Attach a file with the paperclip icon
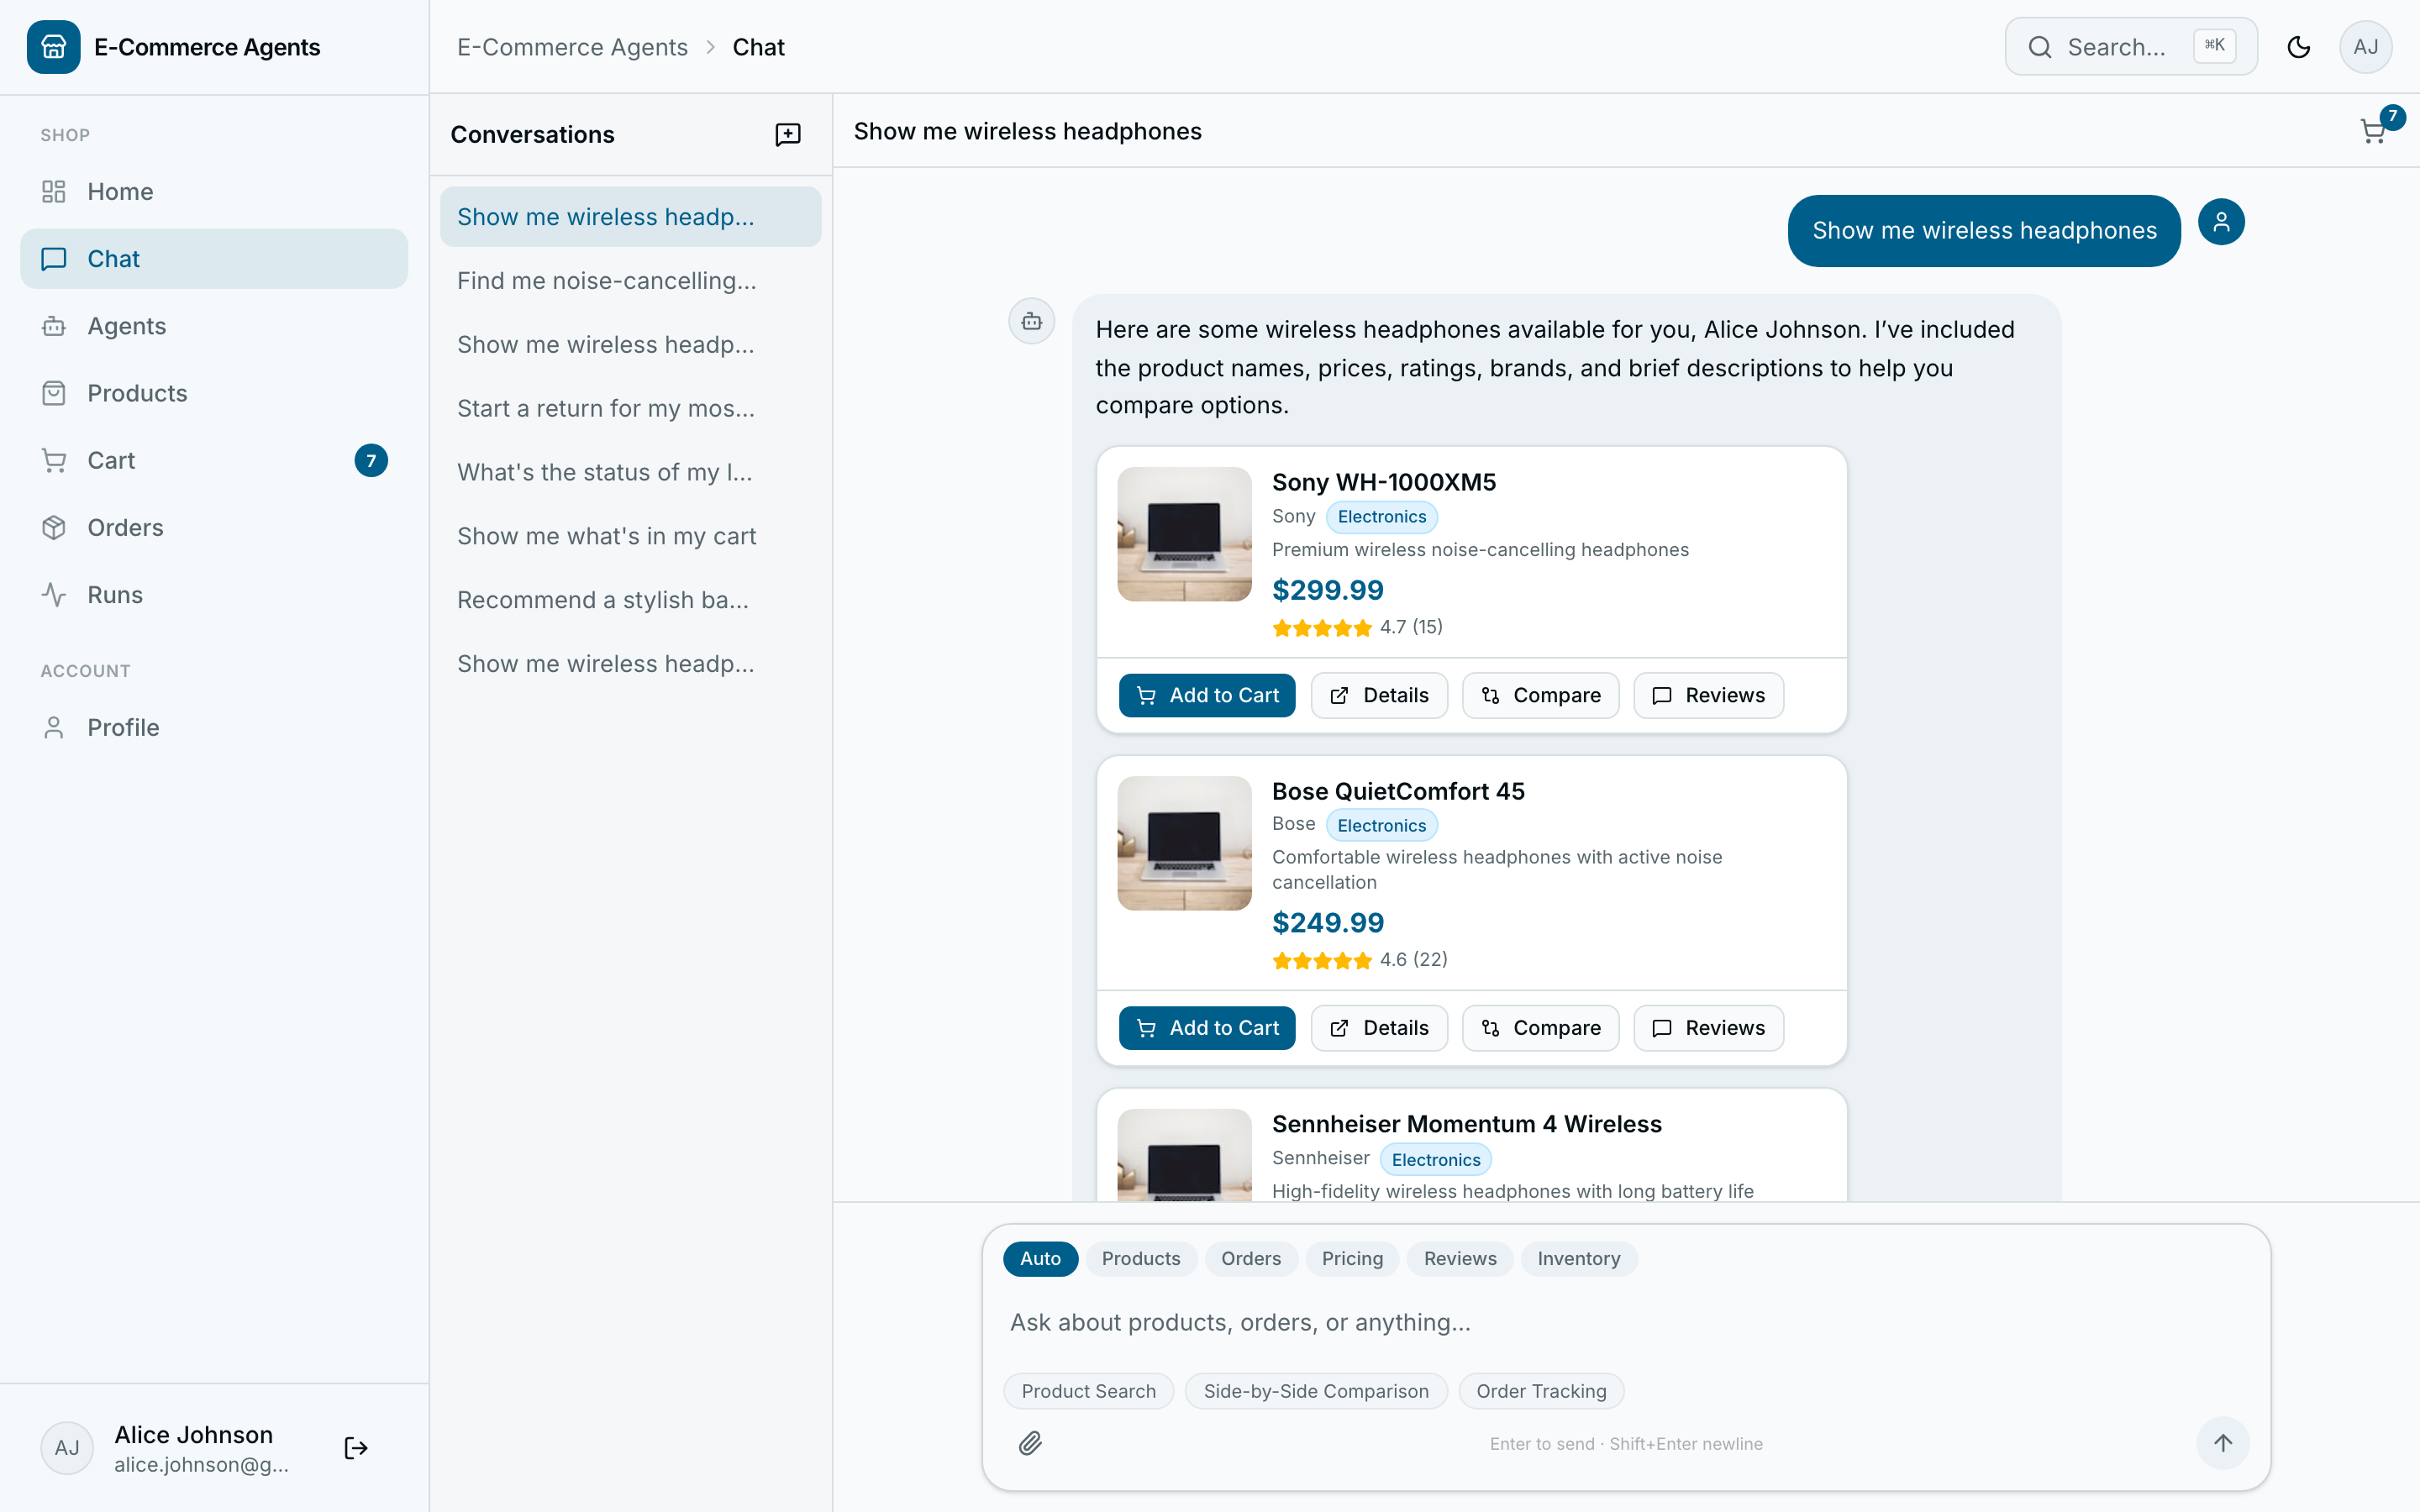 click(x=1030, y=1443)
